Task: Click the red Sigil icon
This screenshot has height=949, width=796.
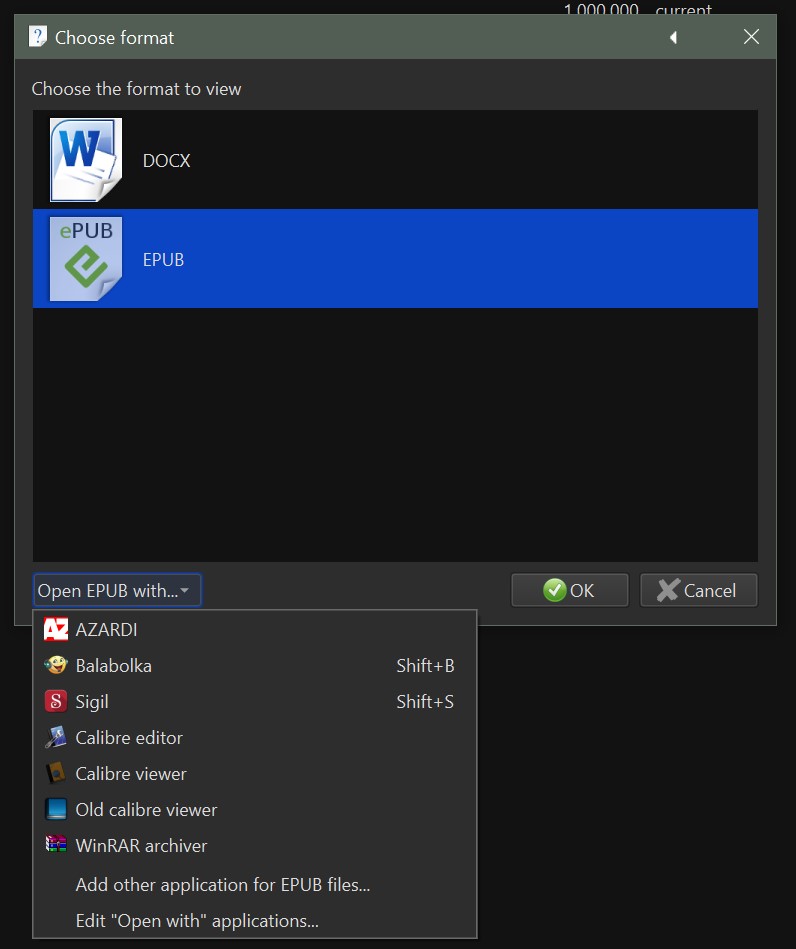Action: [56, 701]
